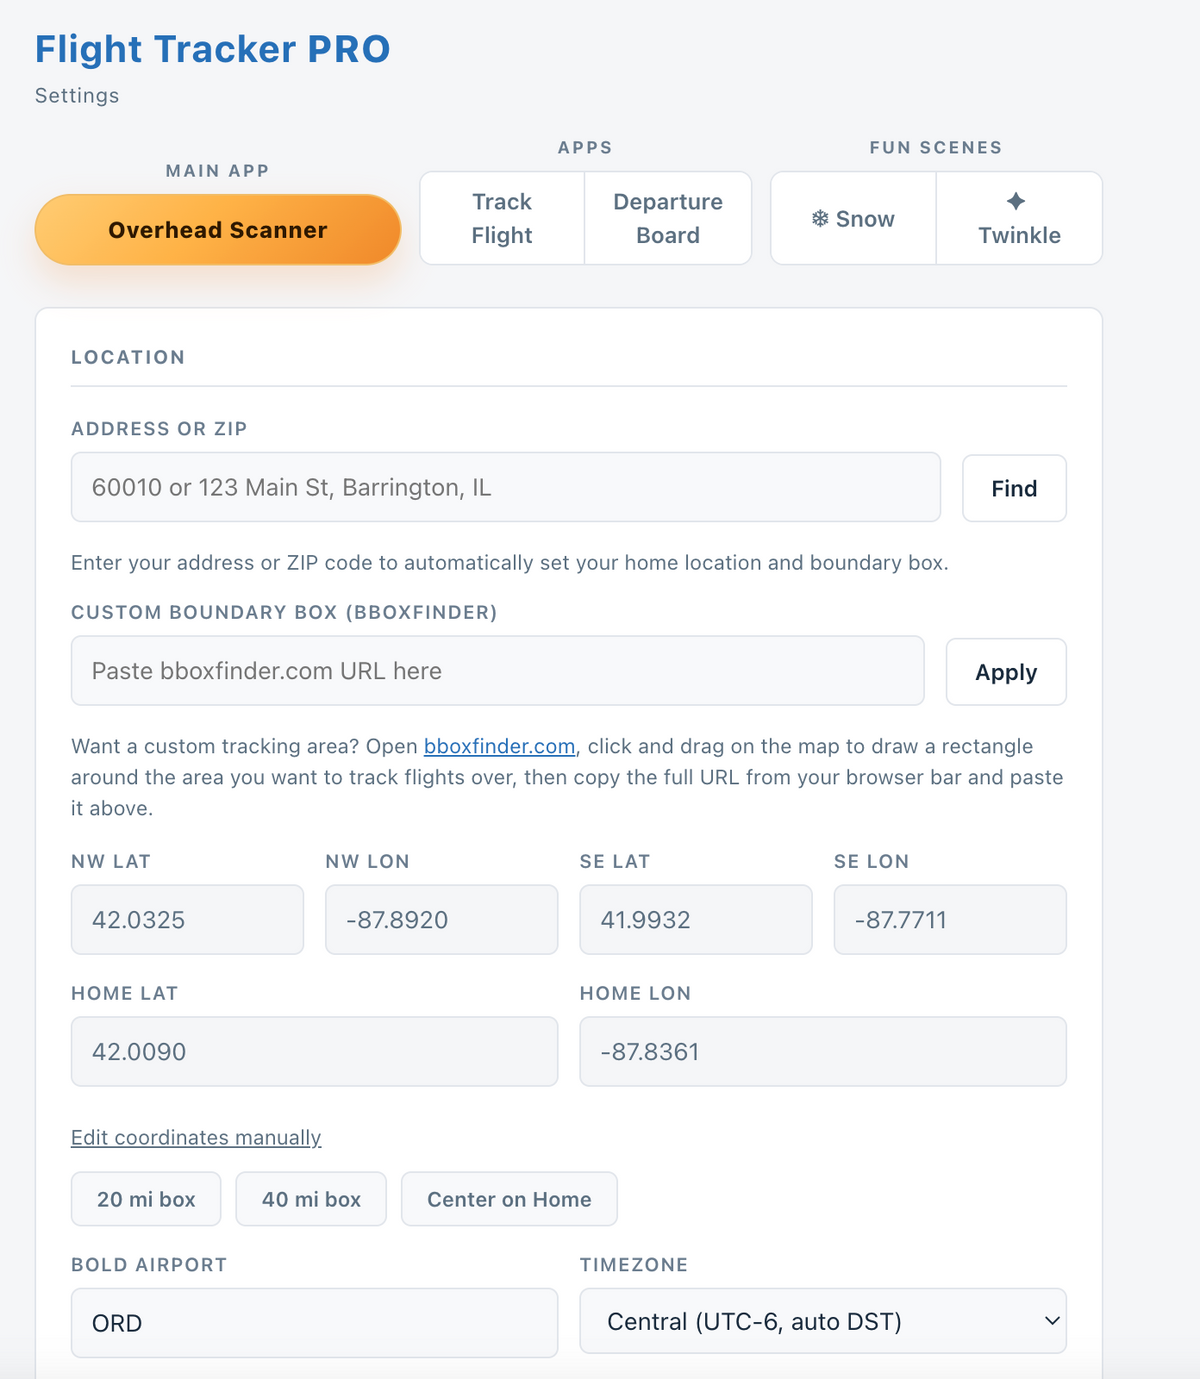This screenshot has width=1200, height=1379.
Task: Select the NW LON coordinate field
Action: coord(442,920)
